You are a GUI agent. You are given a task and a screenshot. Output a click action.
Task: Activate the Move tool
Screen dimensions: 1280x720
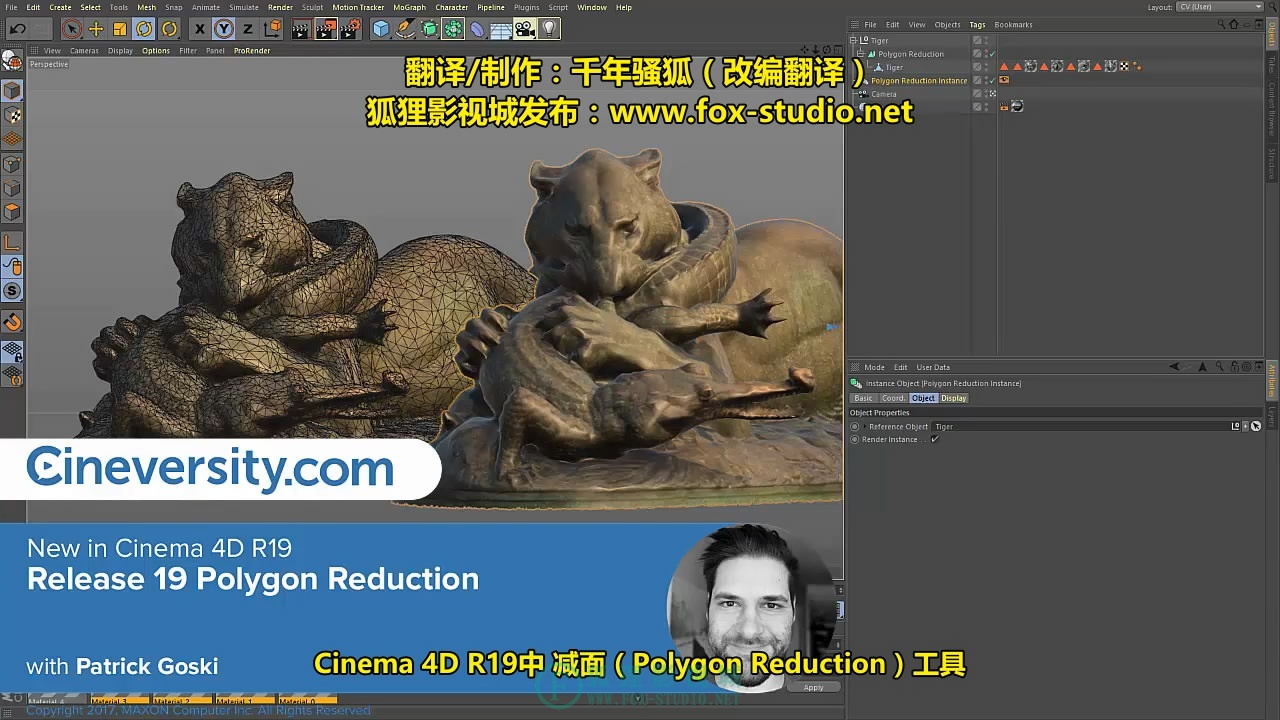pos(96,29)
